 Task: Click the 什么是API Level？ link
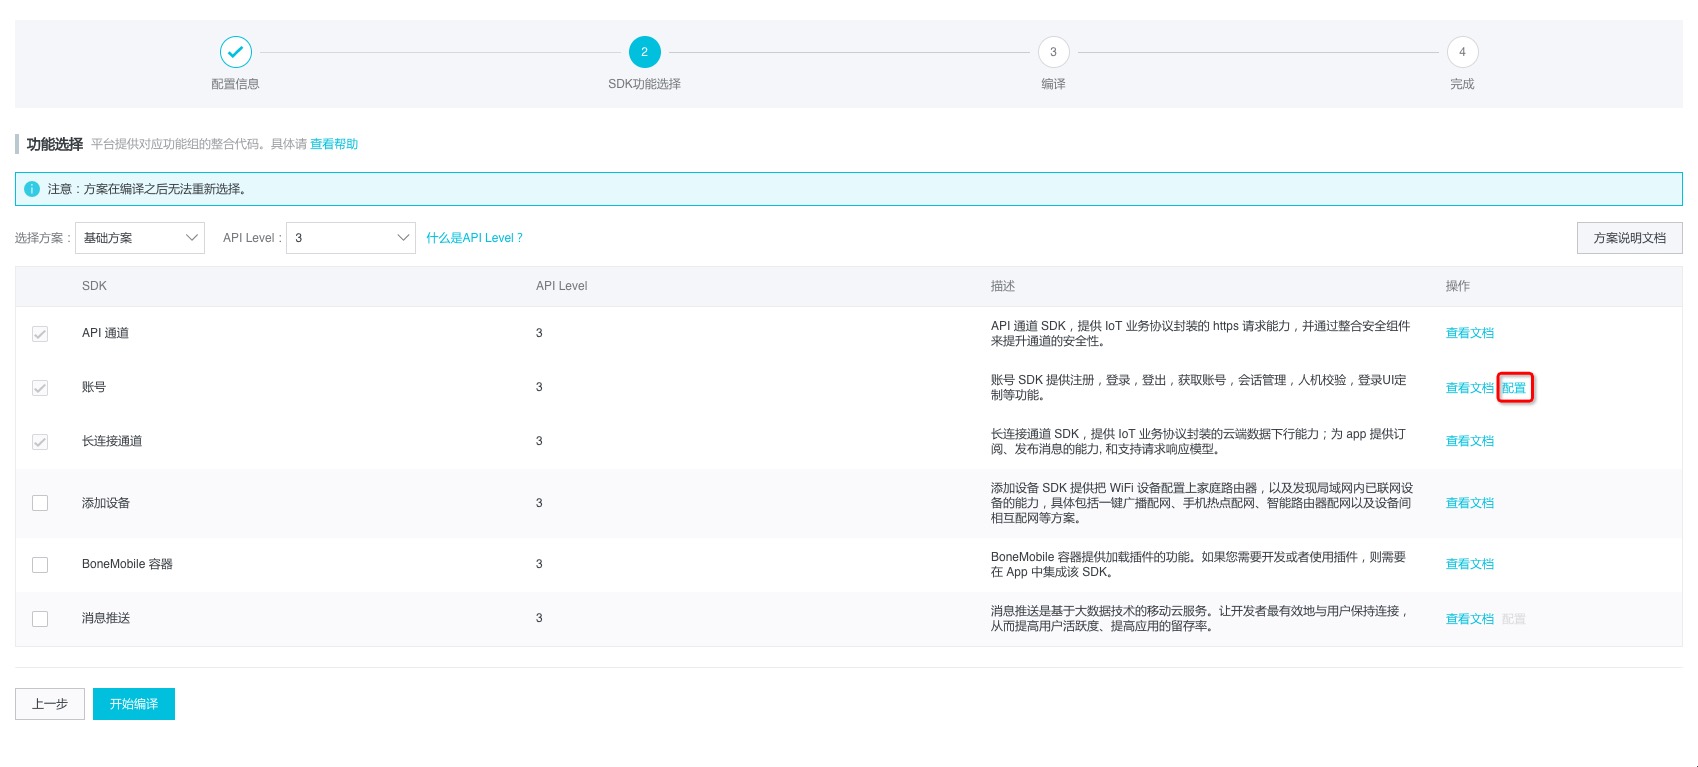[x=474, y=238]
